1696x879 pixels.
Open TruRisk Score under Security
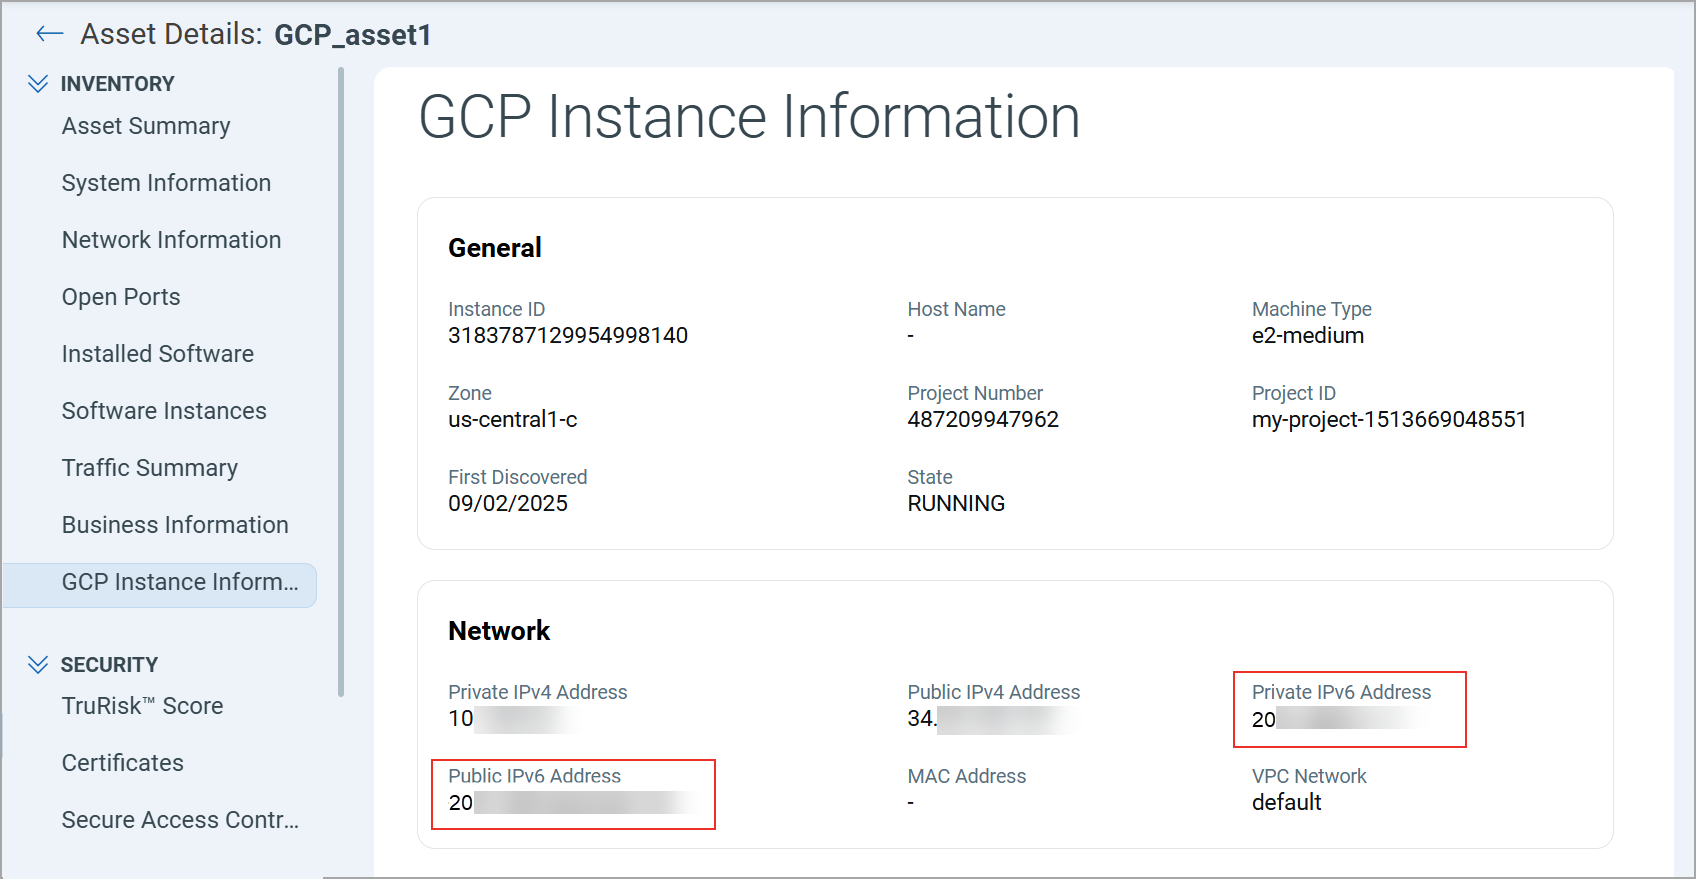142,706
